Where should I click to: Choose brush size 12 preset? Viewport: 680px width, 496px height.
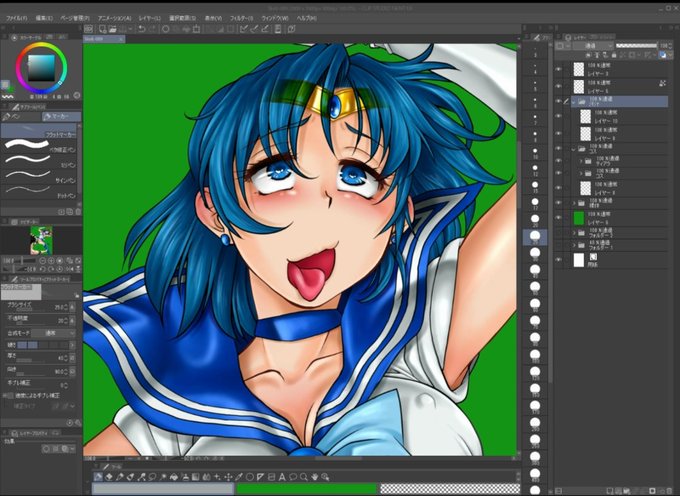click(x=535, y=169)
